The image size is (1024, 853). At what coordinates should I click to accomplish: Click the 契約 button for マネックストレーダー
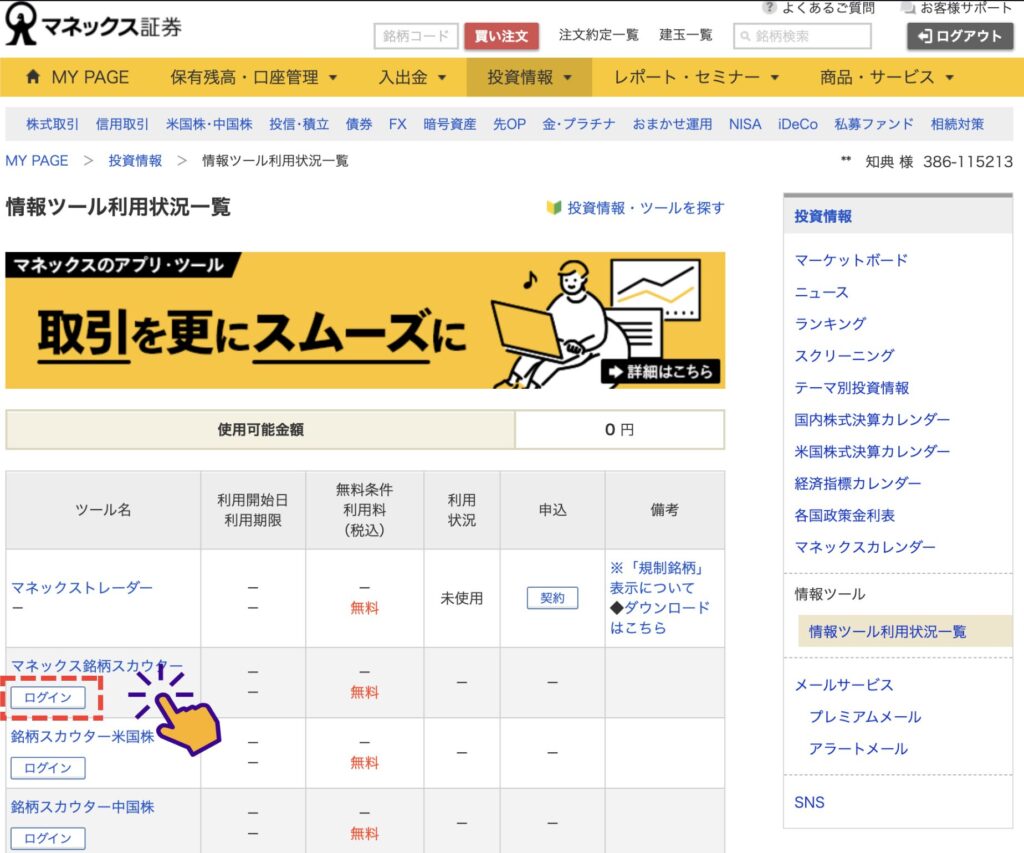552,598
